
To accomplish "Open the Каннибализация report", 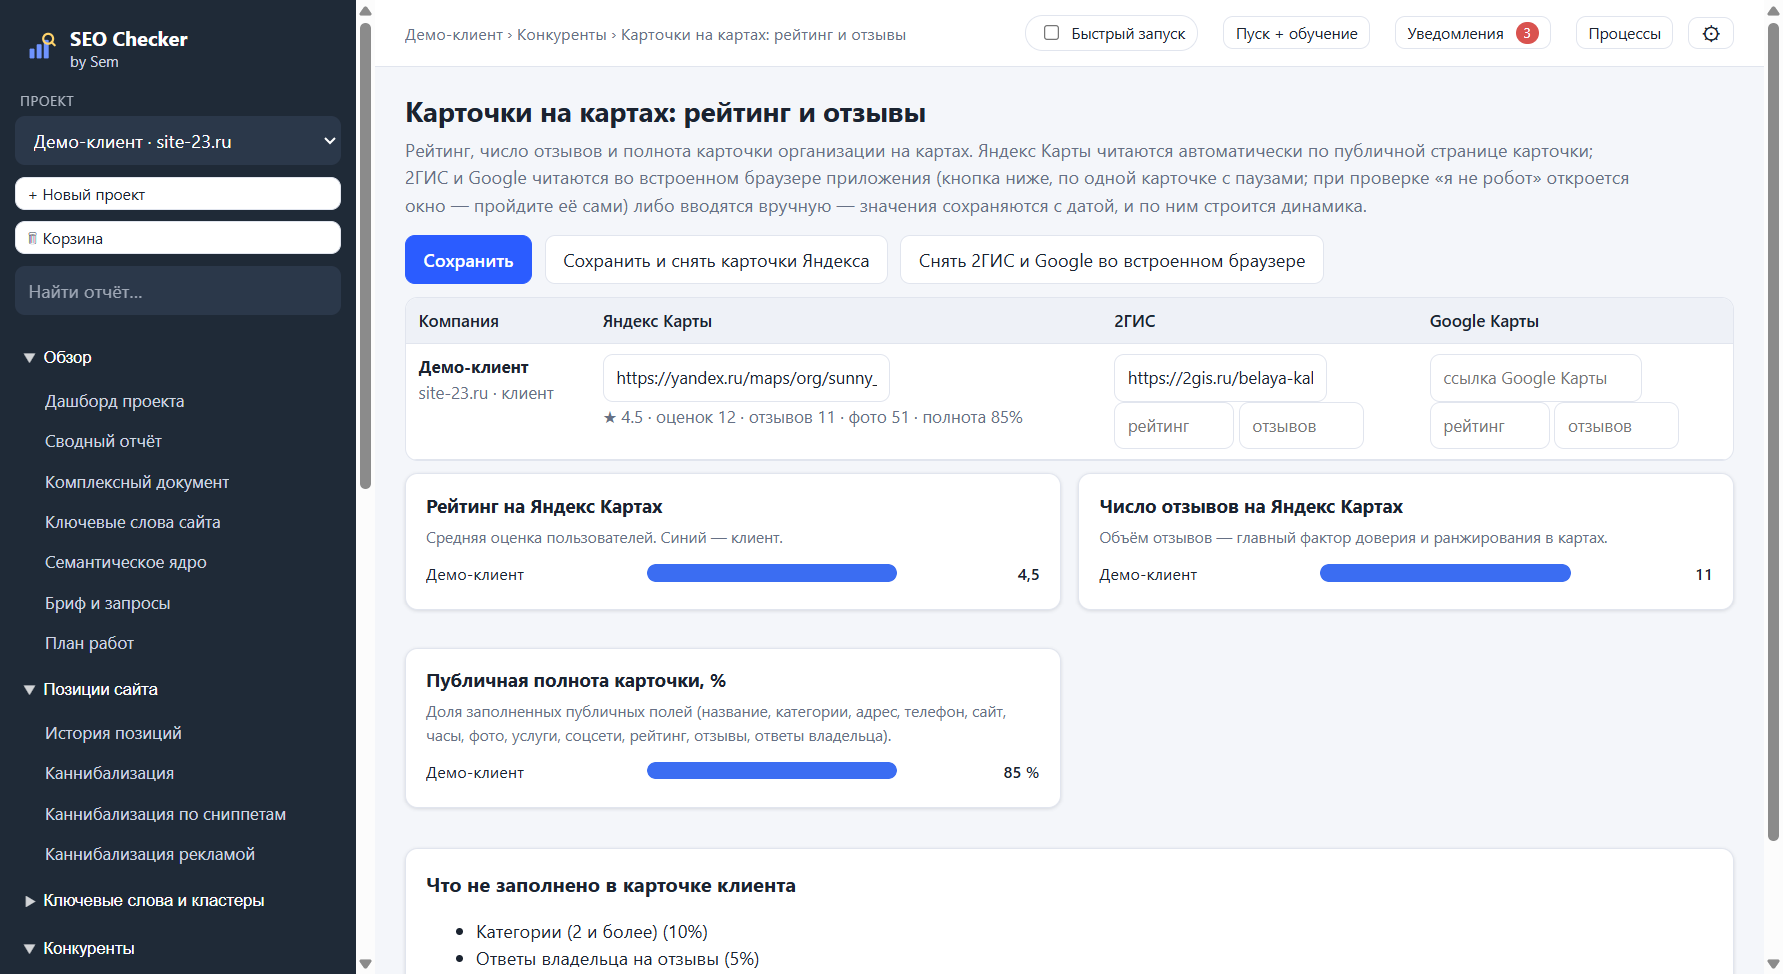I will [x=109, y=773].
